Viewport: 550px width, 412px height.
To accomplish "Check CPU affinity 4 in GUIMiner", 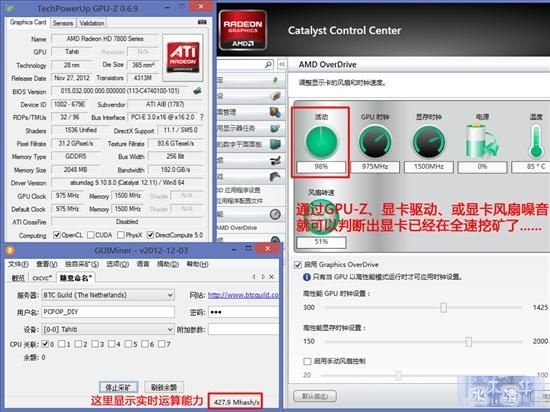I will pyautogui.click(x=112, y=344).
